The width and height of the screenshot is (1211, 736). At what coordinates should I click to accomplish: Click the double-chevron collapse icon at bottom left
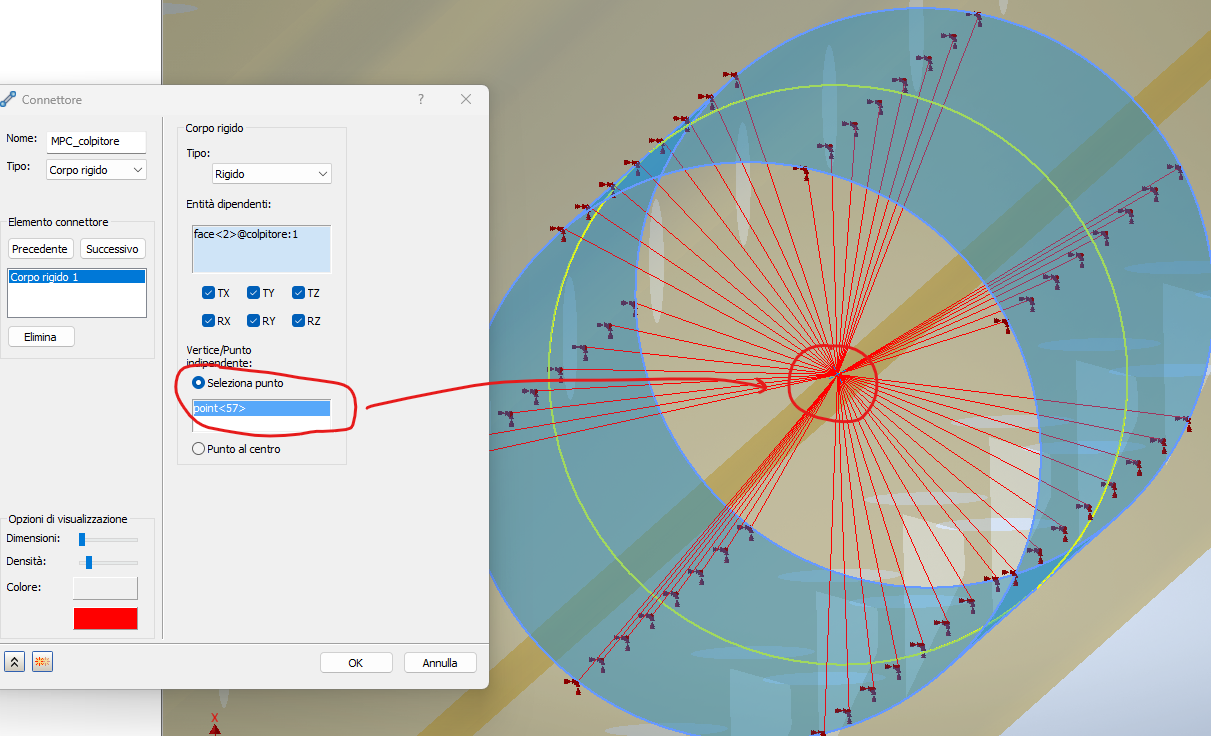(14, 661)
